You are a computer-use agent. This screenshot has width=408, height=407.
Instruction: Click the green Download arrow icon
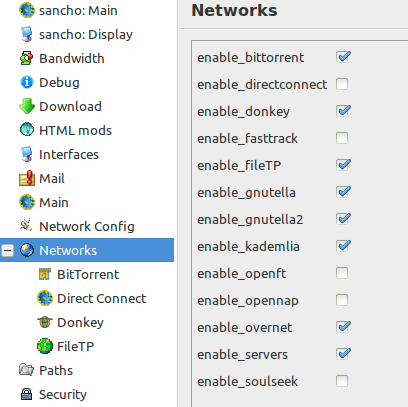coord(27,106)
